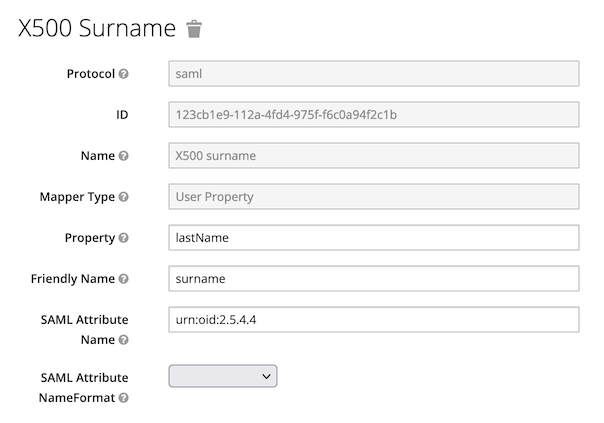Show help for SAML Attribute NameFormat
604x423 pixels.
pos(123,398)
